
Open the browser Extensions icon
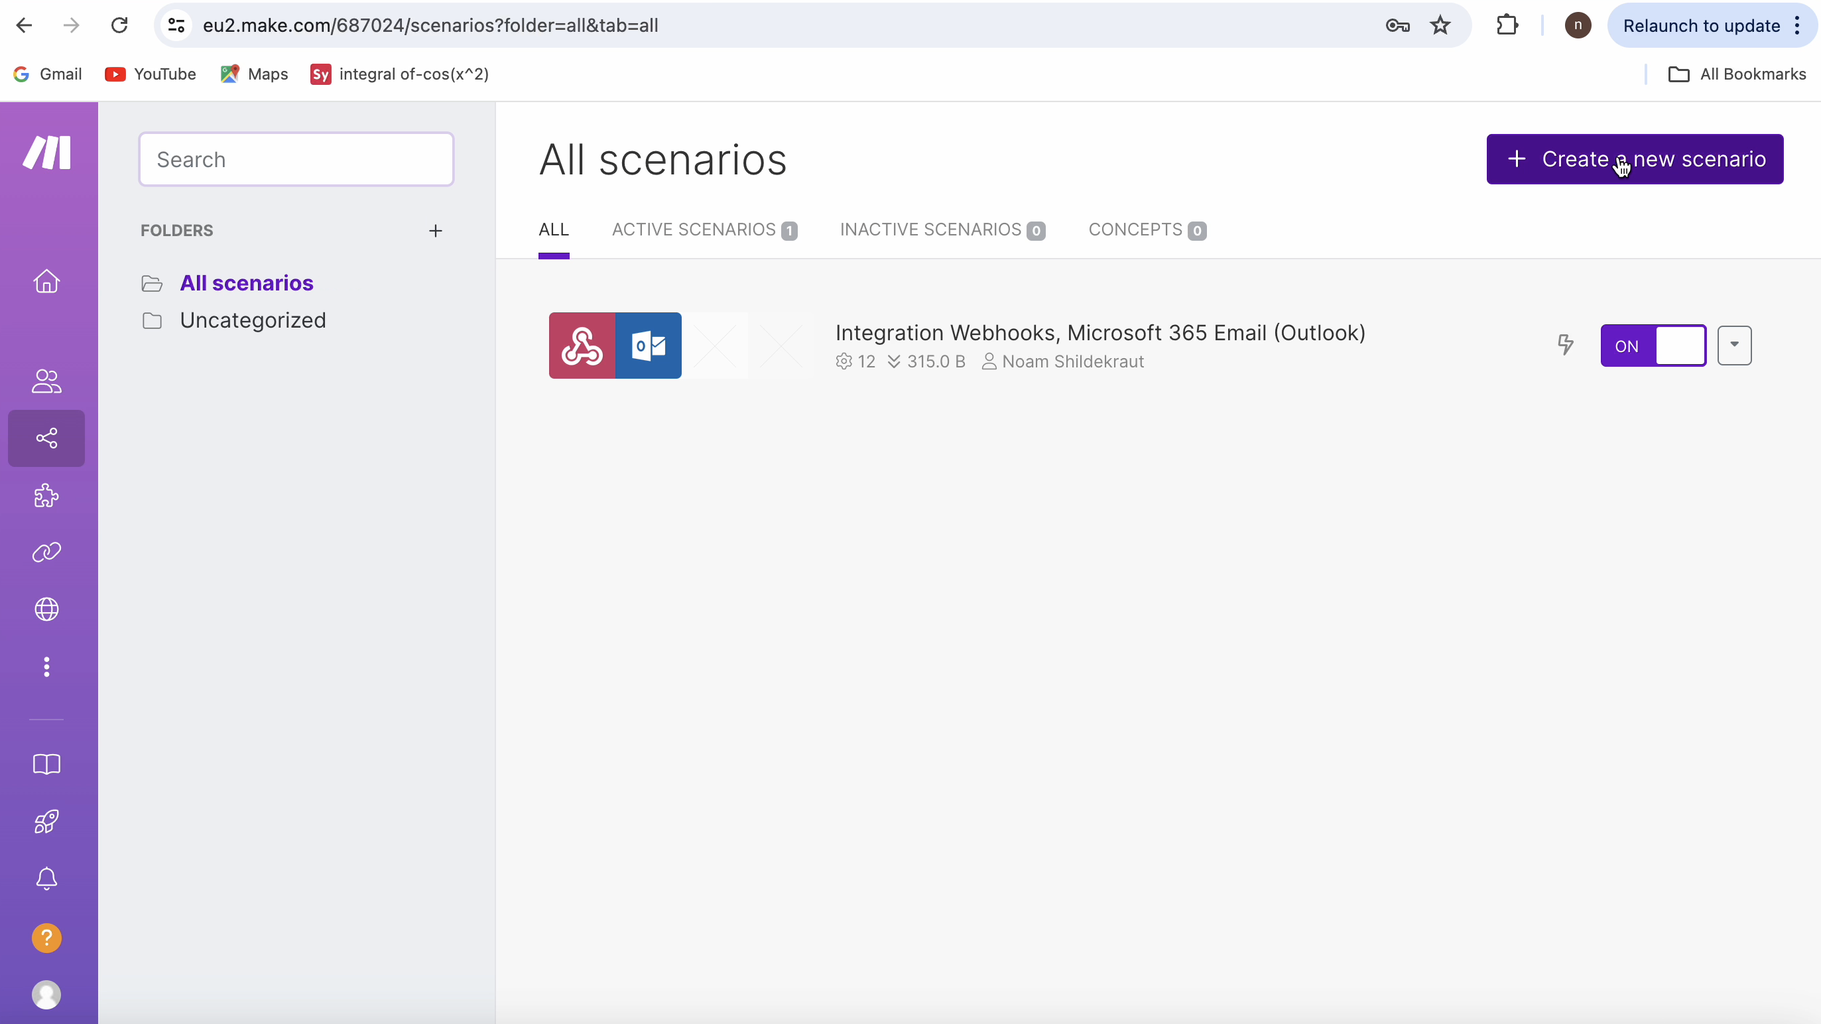click(1507, 26)
